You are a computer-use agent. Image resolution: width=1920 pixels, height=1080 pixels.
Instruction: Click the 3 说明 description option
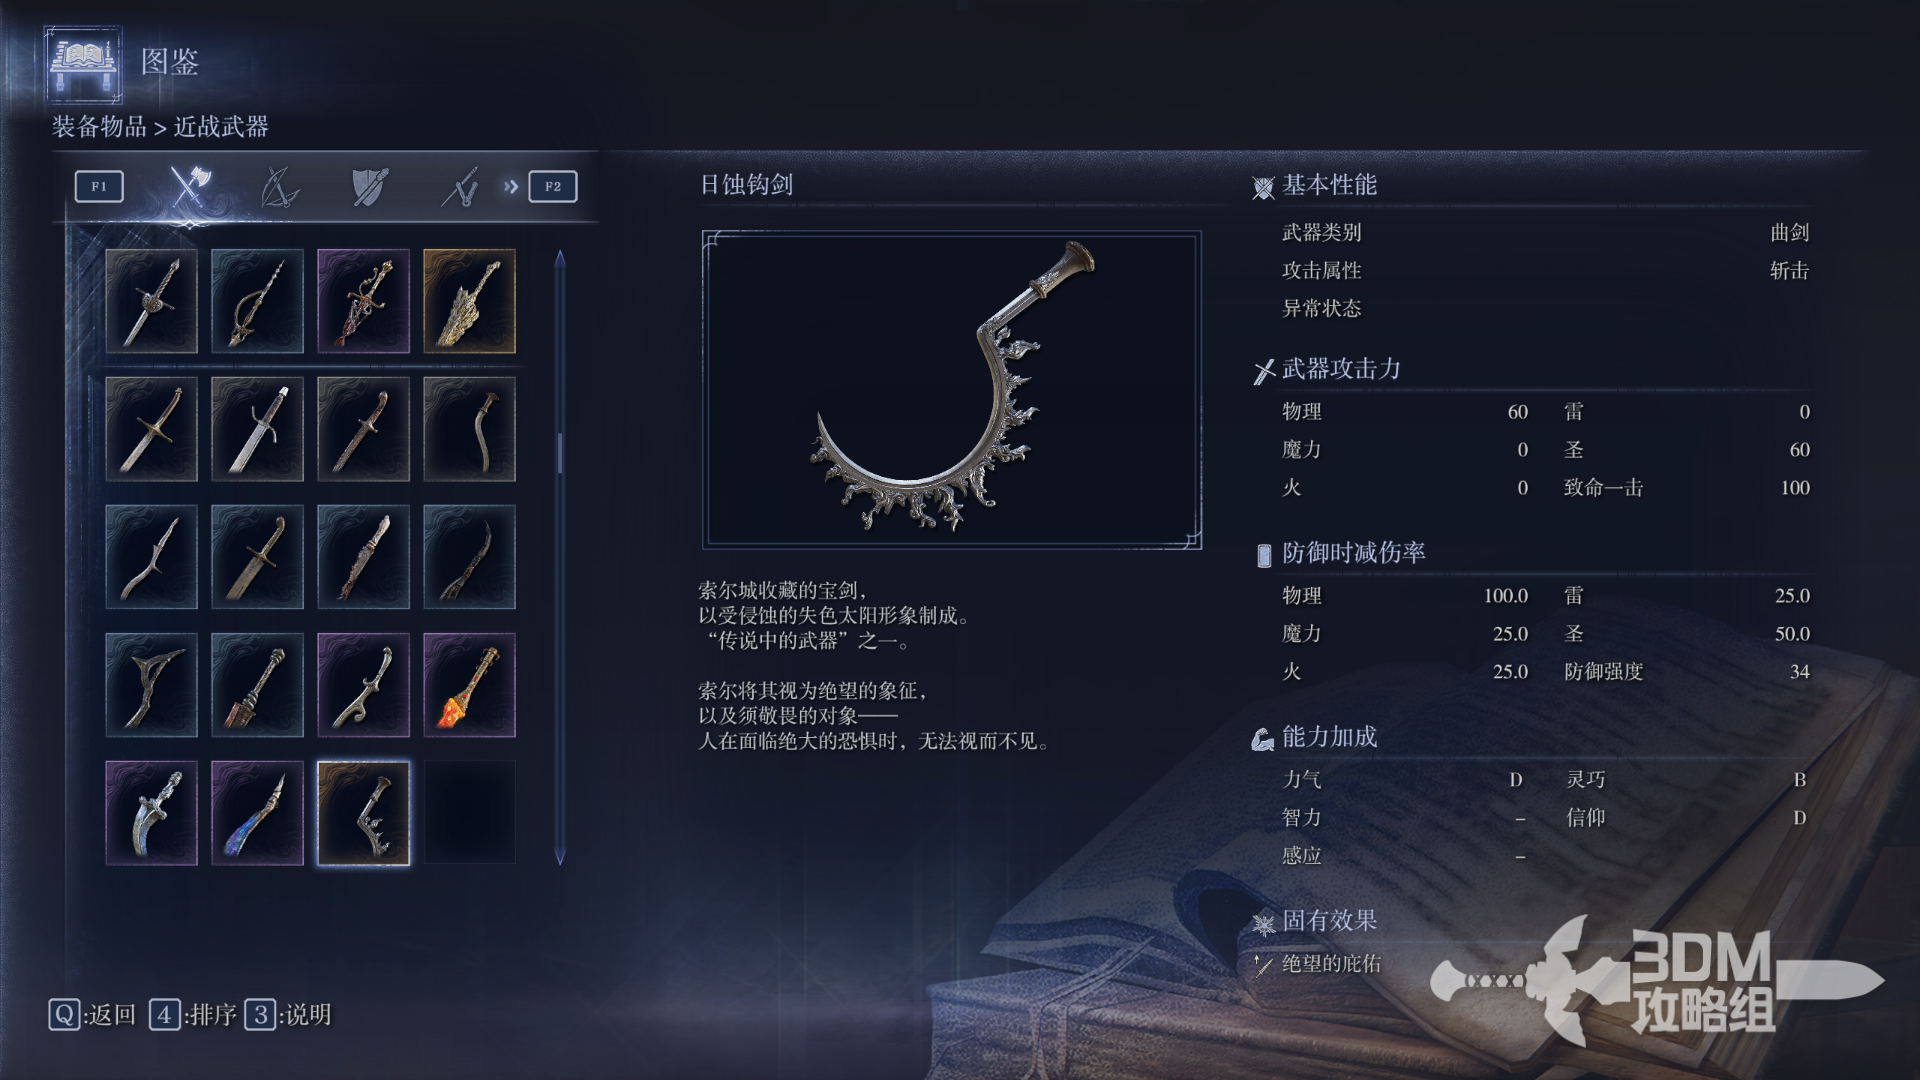(288, 1015)
